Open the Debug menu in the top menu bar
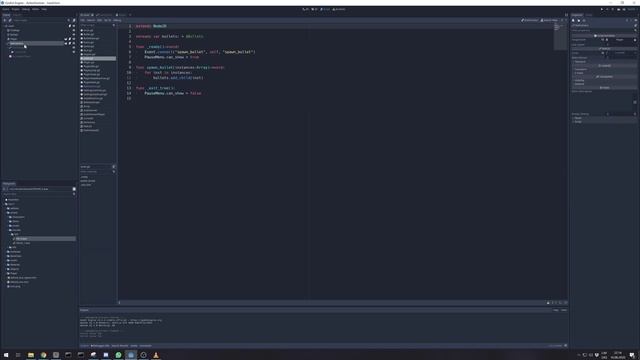Image resolution: width=640 pixels, height=360 pixels. point(26,9)
